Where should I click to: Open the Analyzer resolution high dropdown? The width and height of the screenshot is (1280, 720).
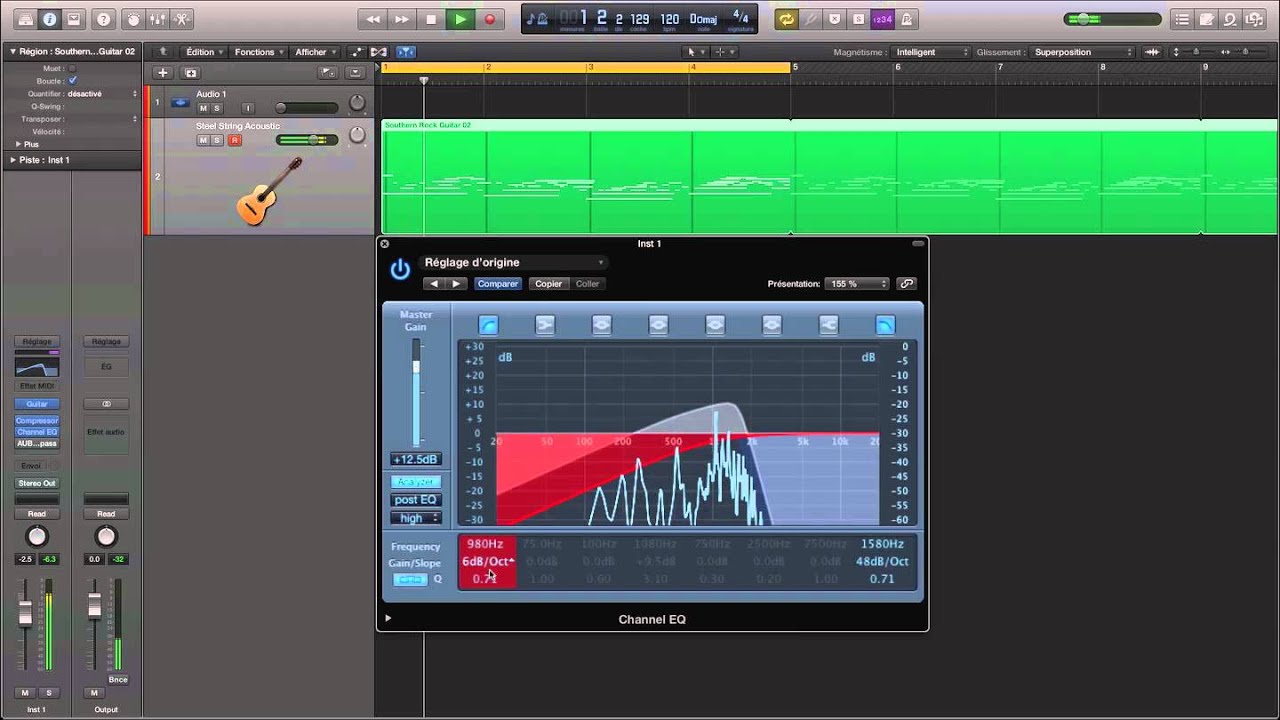pos(415,518)
